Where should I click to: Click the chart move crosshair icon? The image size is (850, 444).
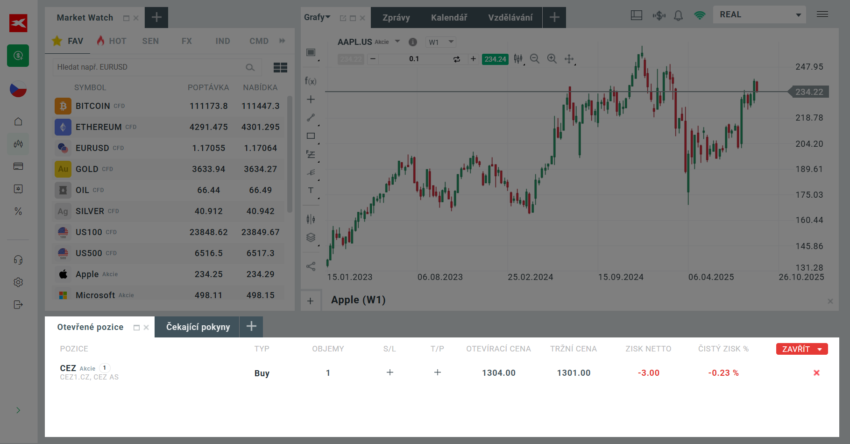569,59
